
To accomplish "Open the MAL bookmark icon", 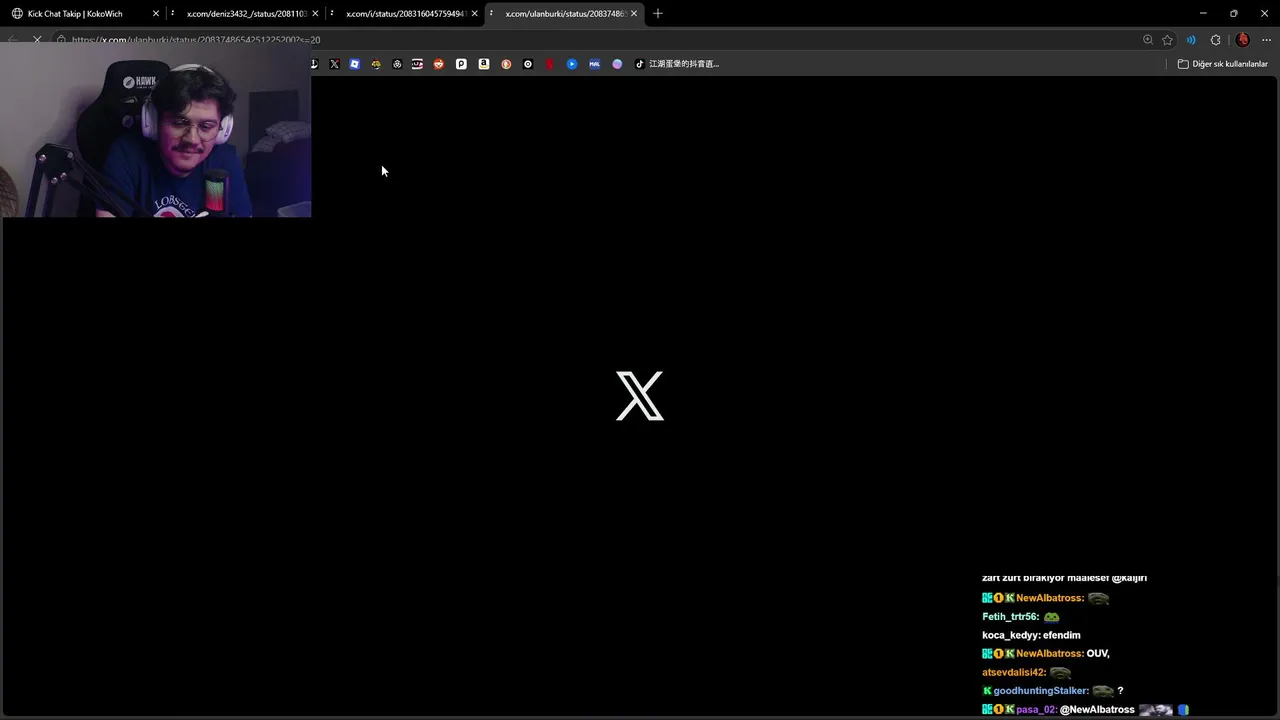I will [594, 64].
